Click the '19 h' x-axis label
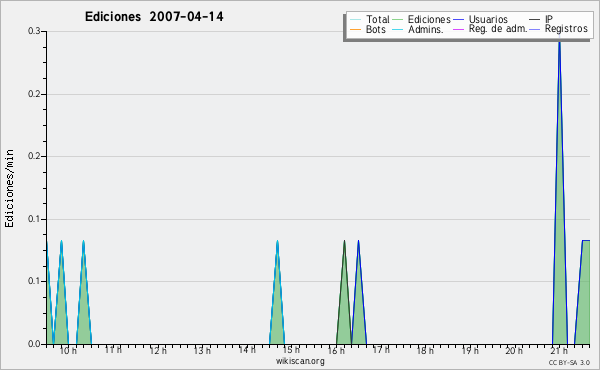Screen dimensions: 600x370 click(x=470, y=350)
